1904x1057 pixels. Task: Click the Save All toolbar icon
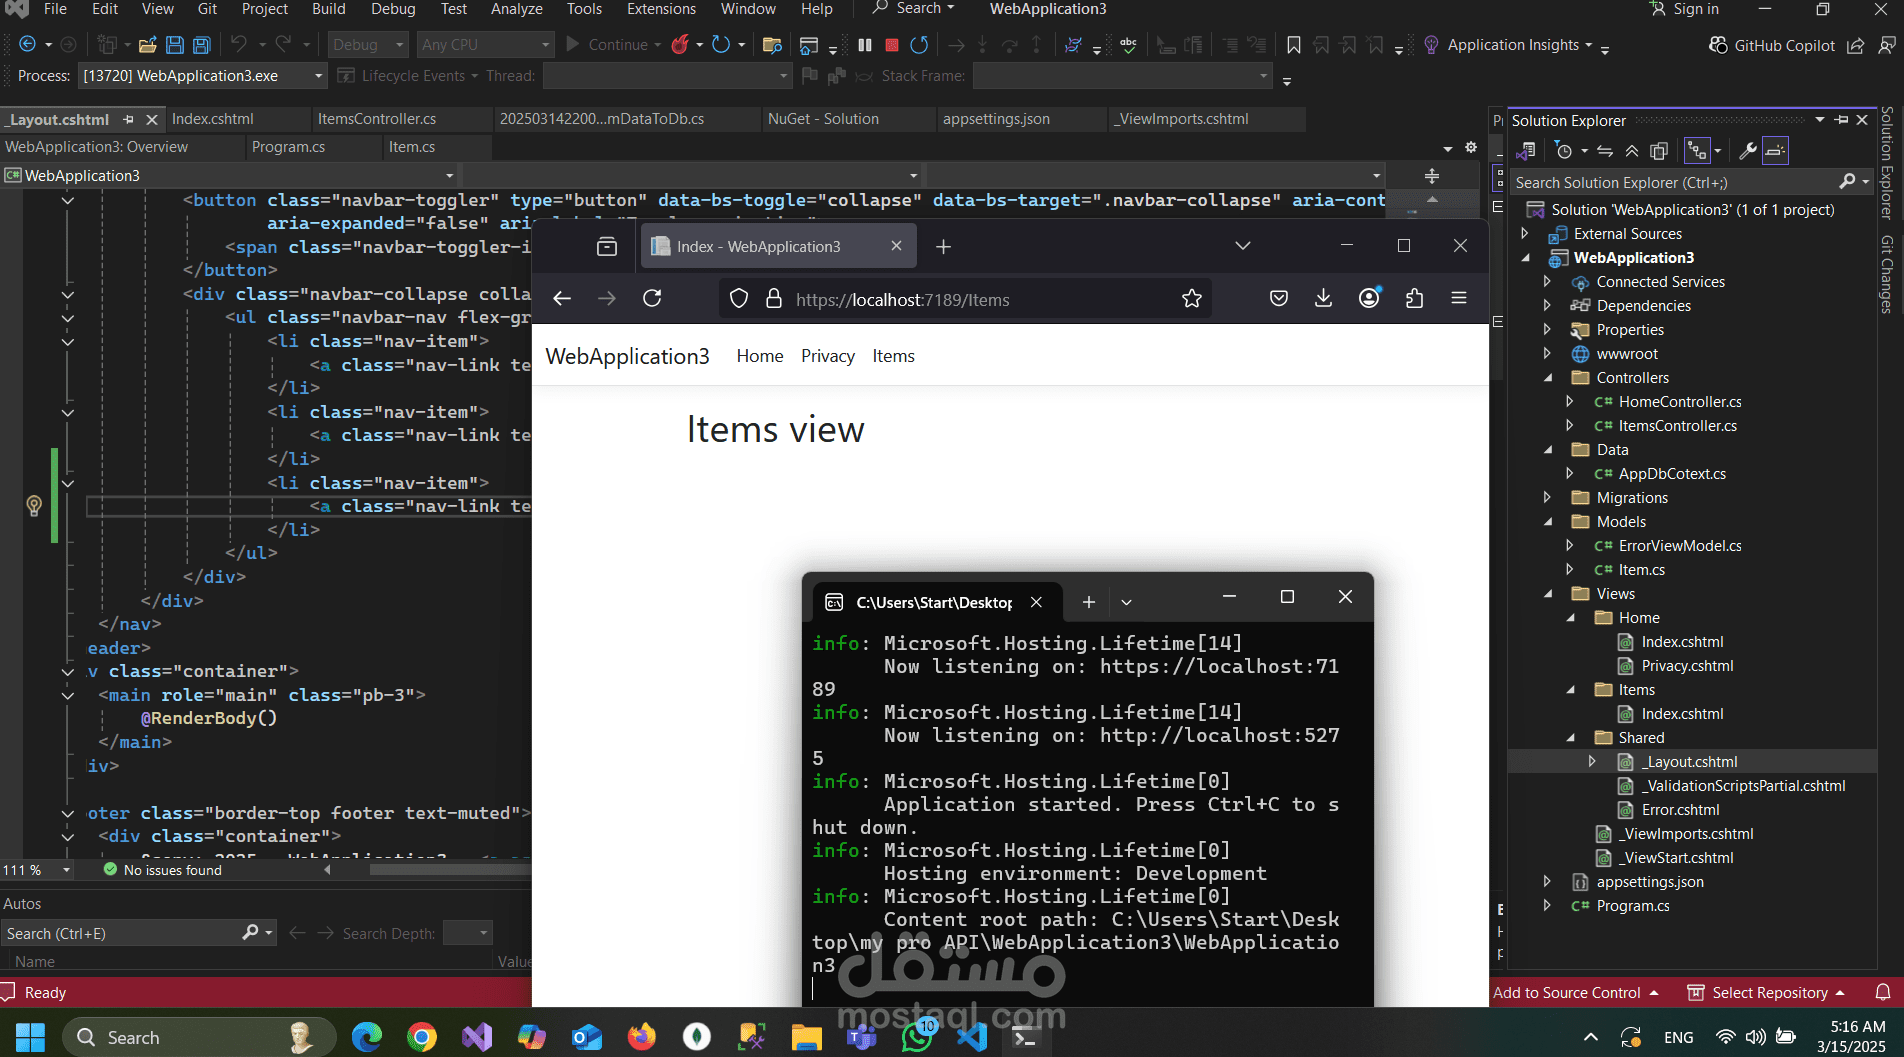(x=202, y=45)
